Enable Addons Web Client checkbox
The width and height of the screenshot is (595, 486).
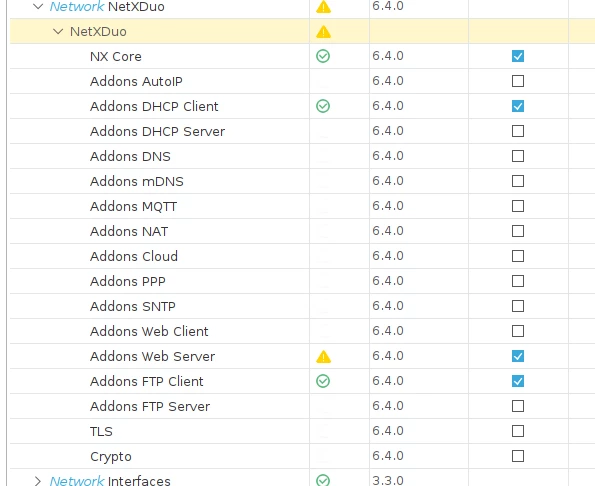pos(518,331)
